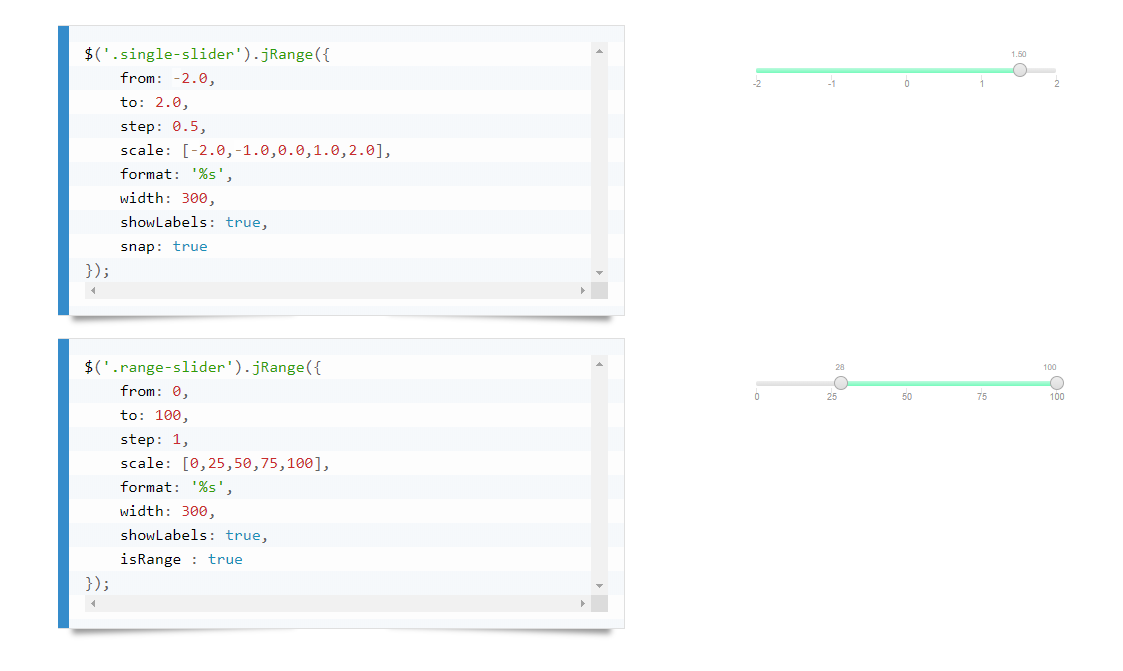
Task: Click the scroll-right arrow under the range-slider code
Action: 583,603
